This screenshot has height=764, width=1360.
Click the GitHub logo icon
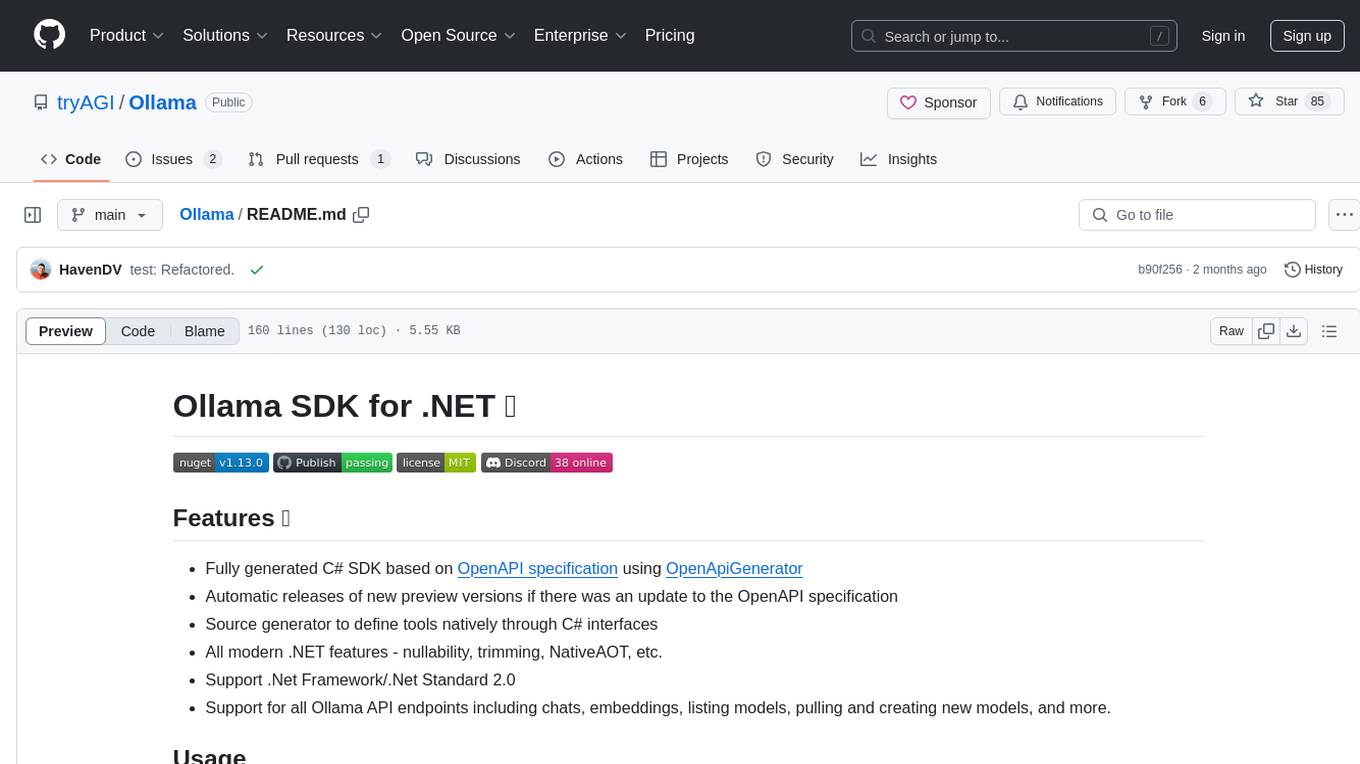(x=49, y=35)
